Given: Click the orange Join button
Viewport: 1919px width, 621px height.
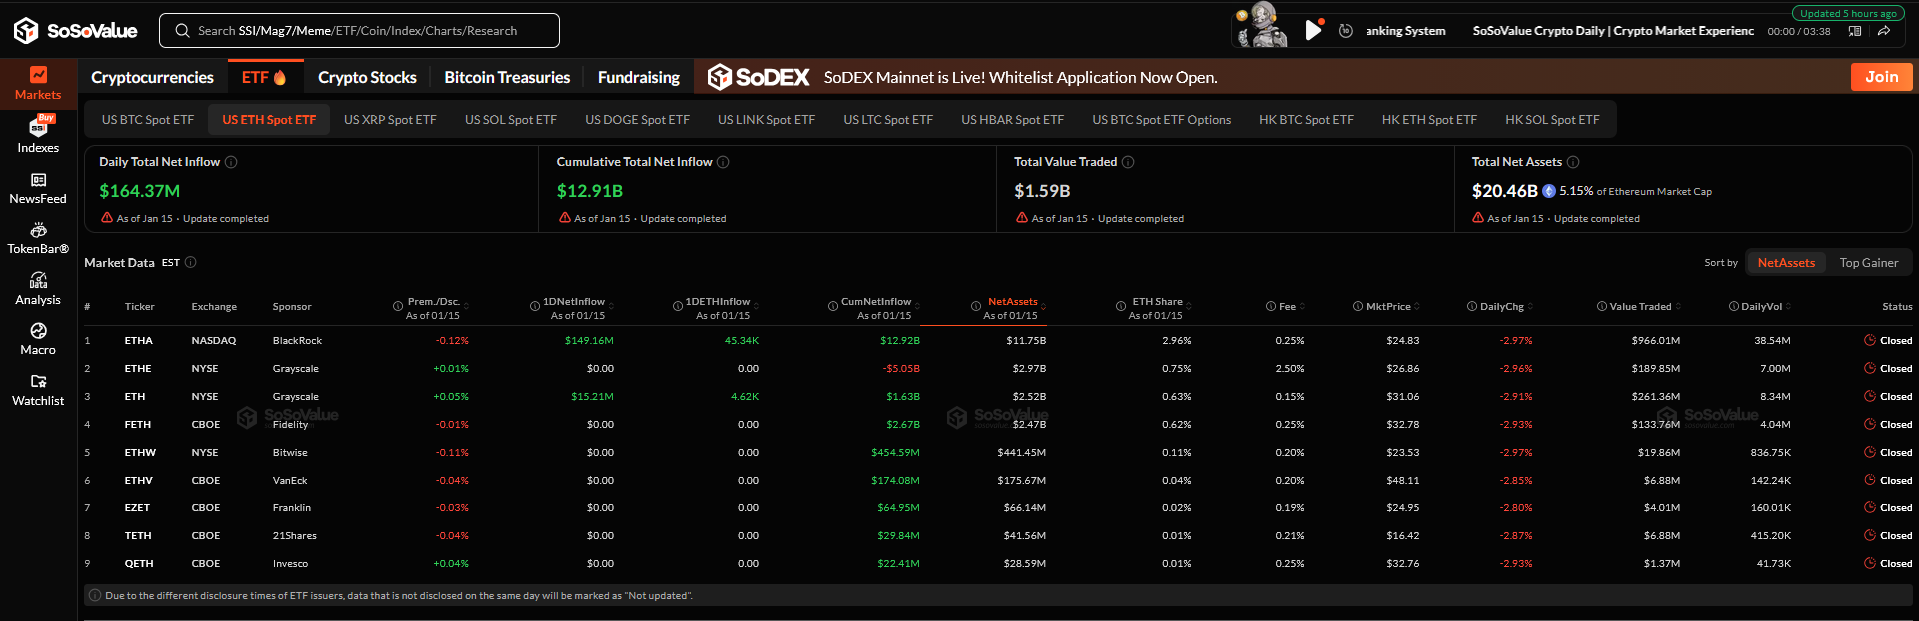Looking at the screenshot, I should pyautogui.click(x=1881, y=77).
